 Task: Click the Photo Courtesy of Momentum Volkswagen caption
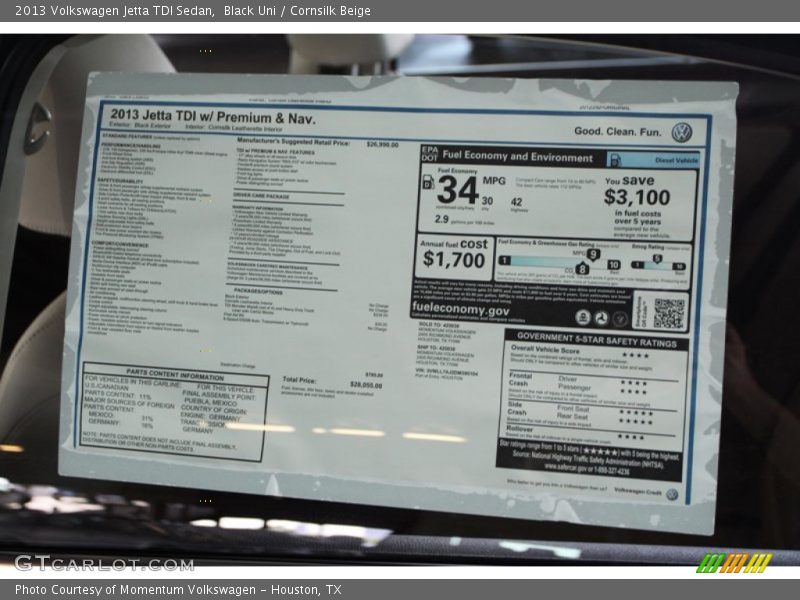[178, 590]
